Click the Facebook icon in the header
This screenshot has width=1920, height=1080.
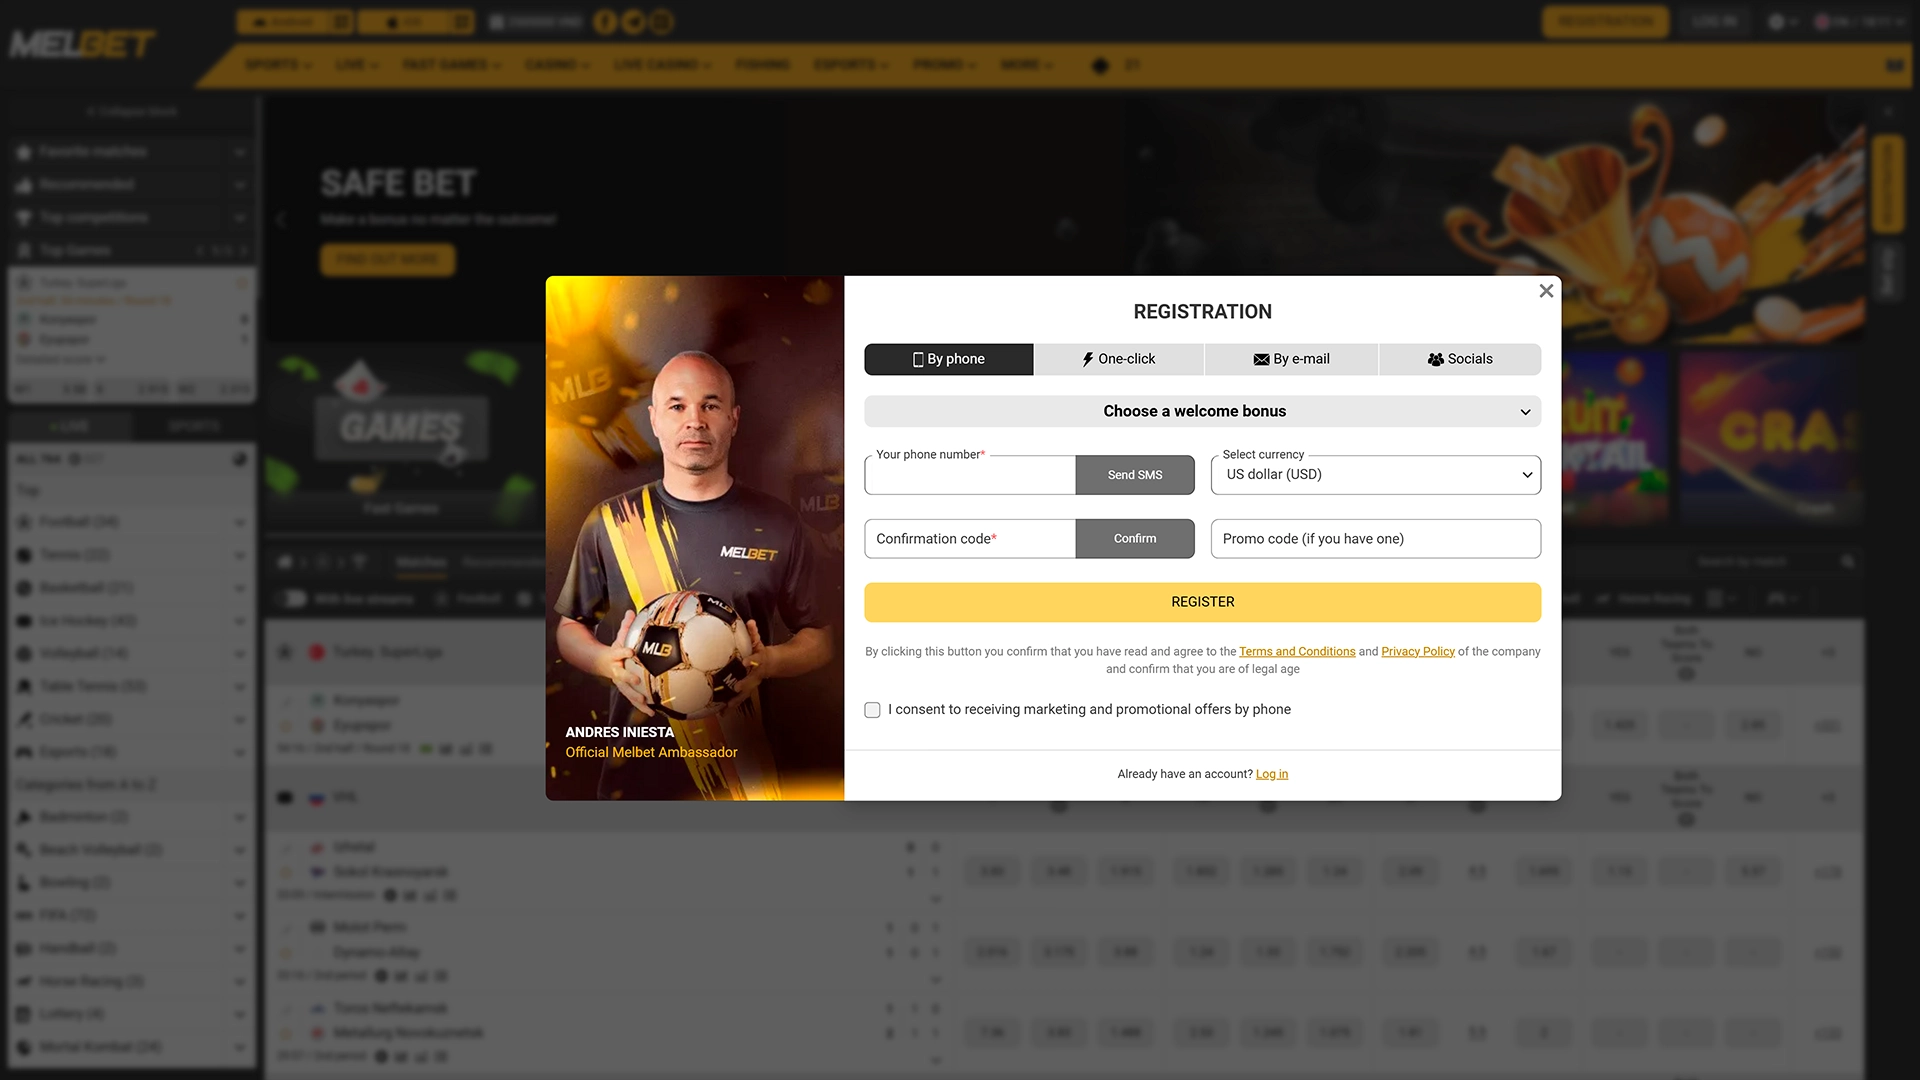click(605, 21)
